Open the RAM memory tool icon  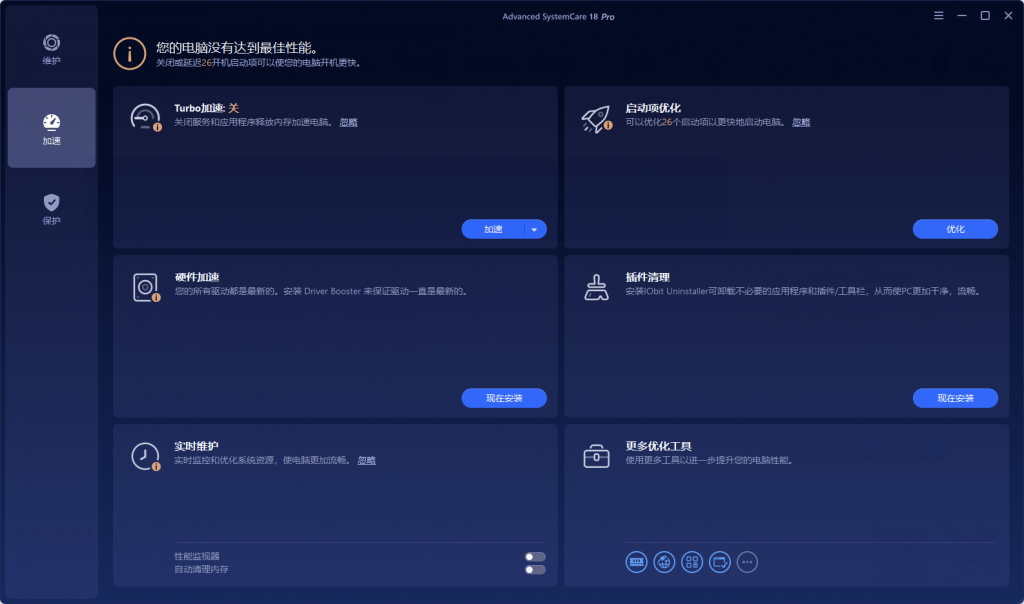click(x=637, y=562)
